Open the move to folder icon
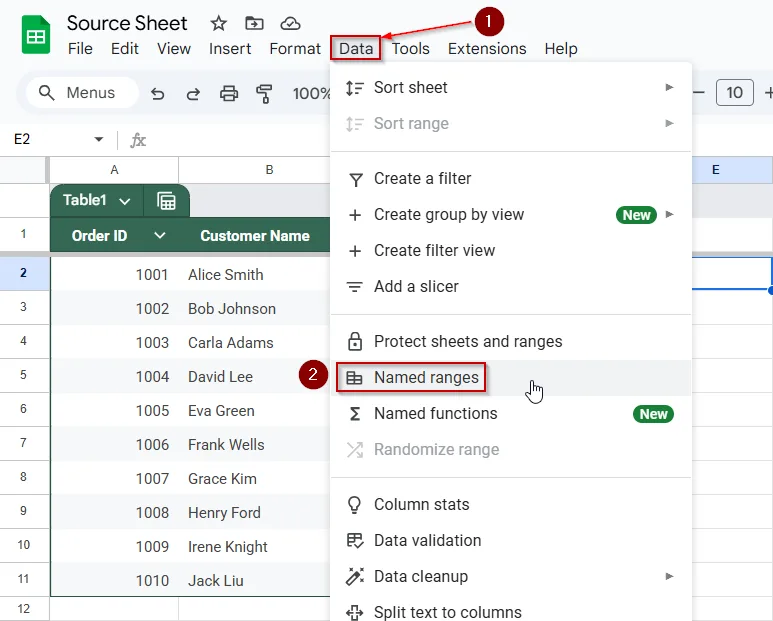This screenshot has width=773, height=621. (254, 23)
